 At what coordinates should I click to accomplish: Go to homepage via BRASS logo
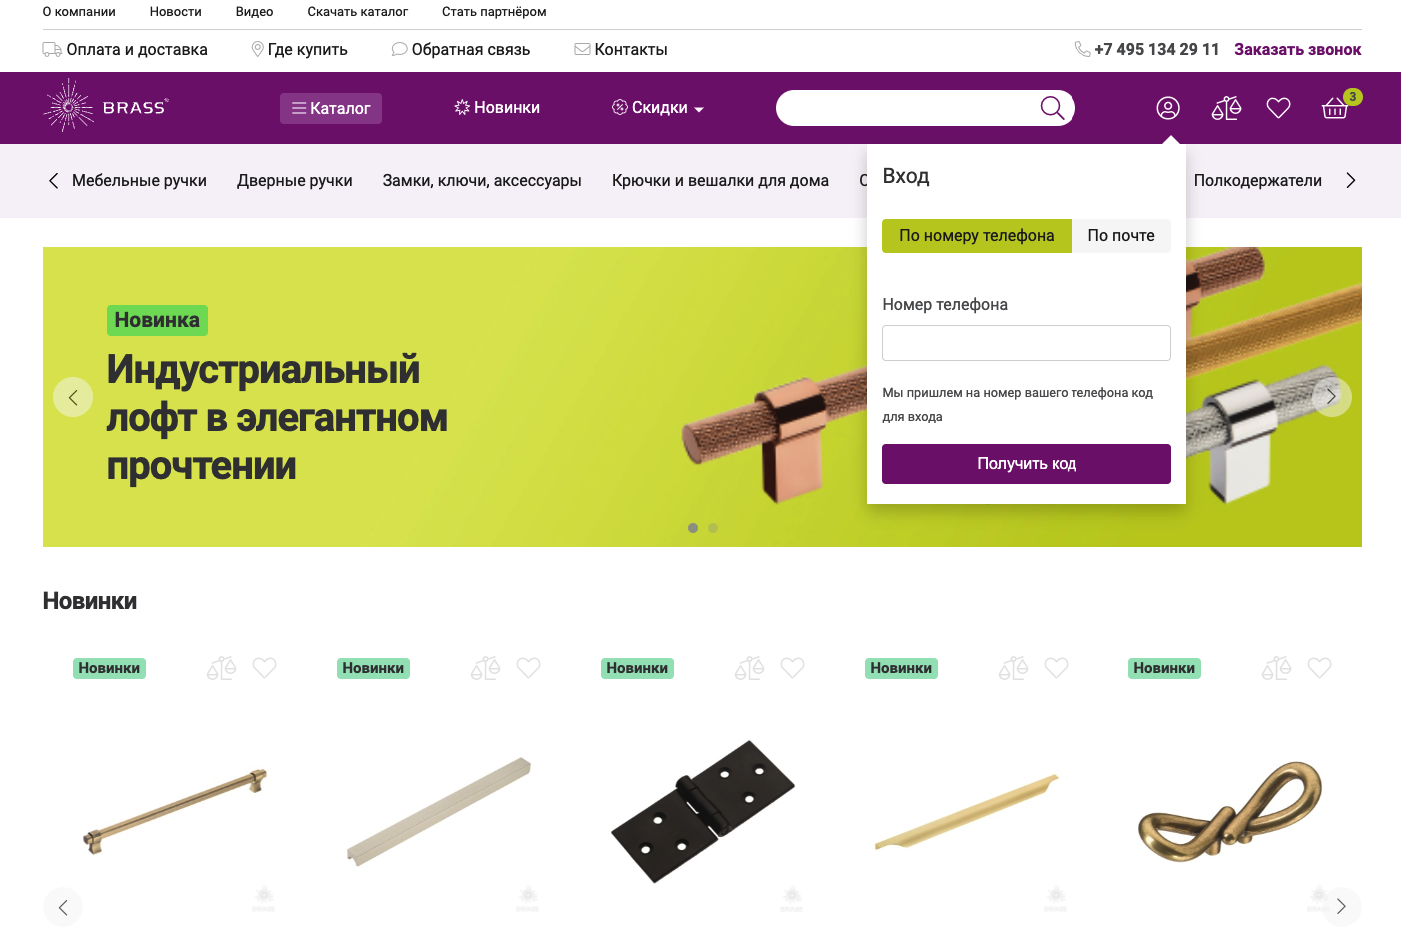coord(106,106)
